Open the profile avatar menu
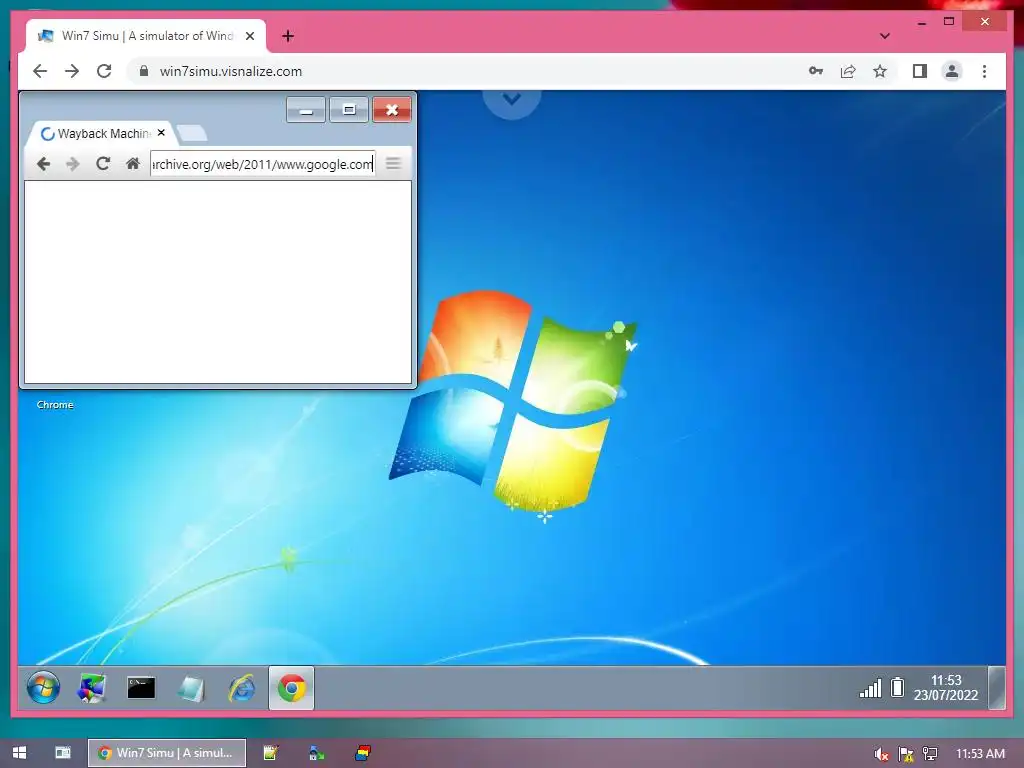Screen dimensions: 1024x768 (x=952, y=71)
